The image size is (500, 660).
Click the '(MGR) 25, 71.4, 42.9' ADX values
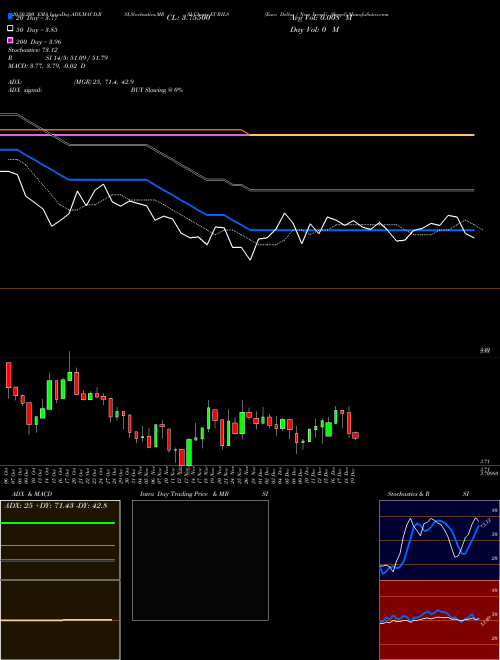tap(104, 82)
